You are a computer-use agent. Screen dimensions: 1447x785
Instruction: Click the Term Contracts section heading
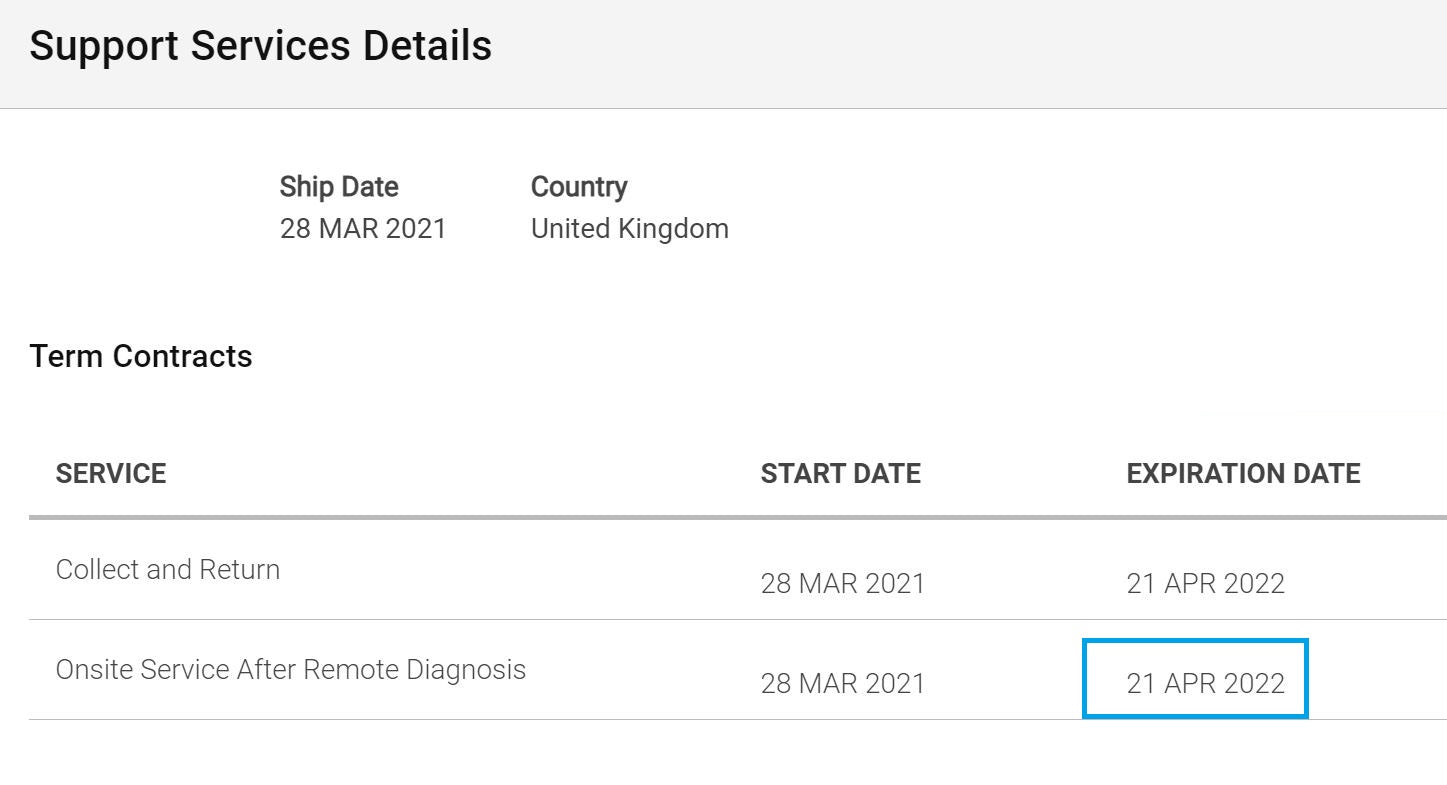click(x=141, y=357)
